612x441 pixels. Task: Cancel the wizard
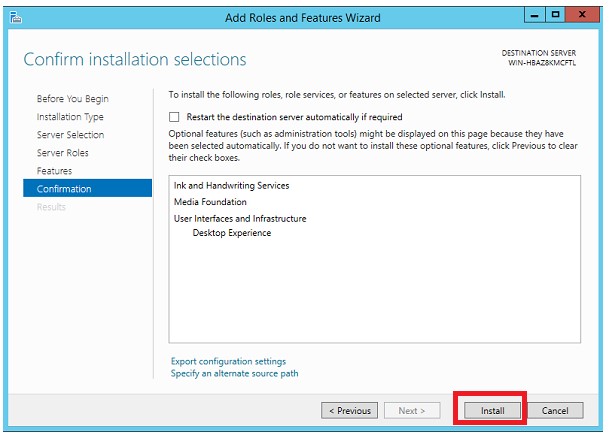pyautogui.click(x=555, y=411)
